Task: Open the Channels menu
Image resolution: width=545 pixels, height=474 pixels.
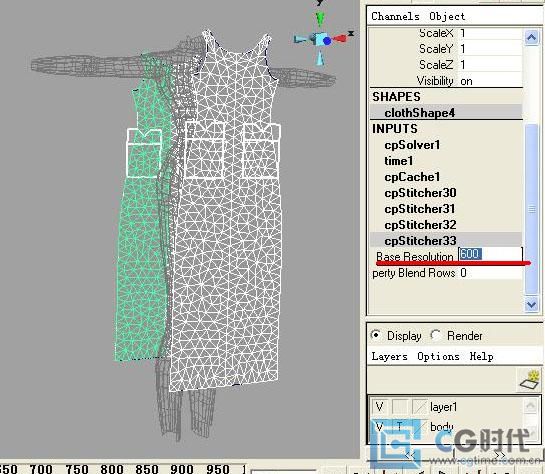Action: click(395, 16)
